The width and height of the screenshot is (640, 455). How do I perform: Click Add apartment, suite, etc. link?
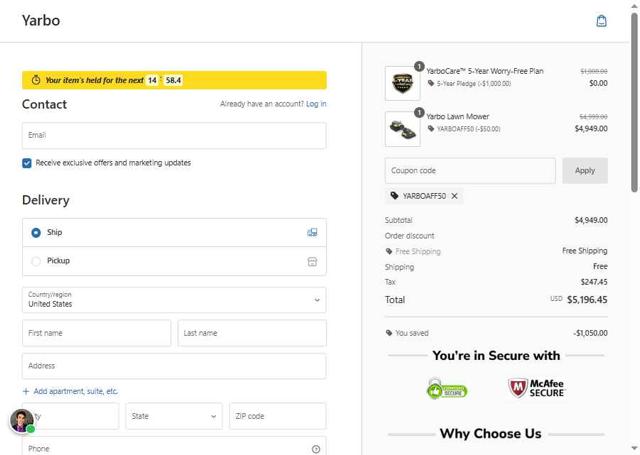tap(76, 391)
